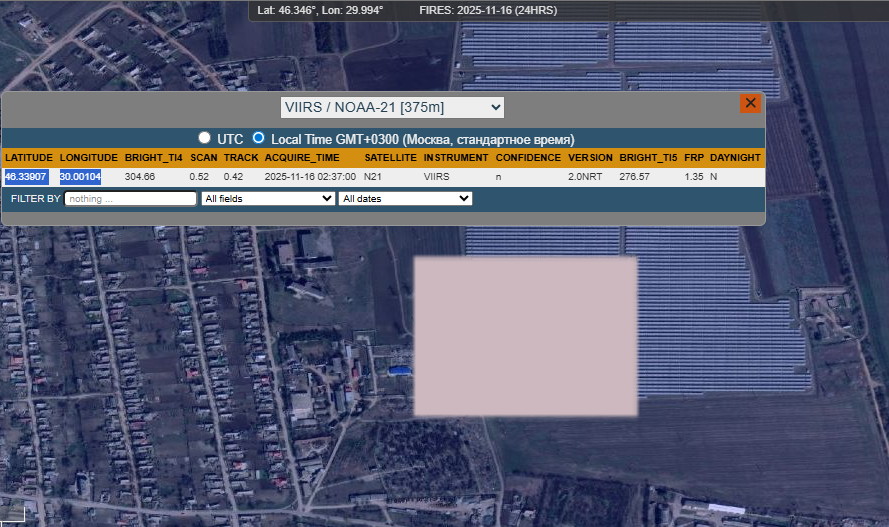Select the highlighted latitude value 46.33907
This screenshot has height=527, width=889.
pyautogui.click(x=26, y=177)
